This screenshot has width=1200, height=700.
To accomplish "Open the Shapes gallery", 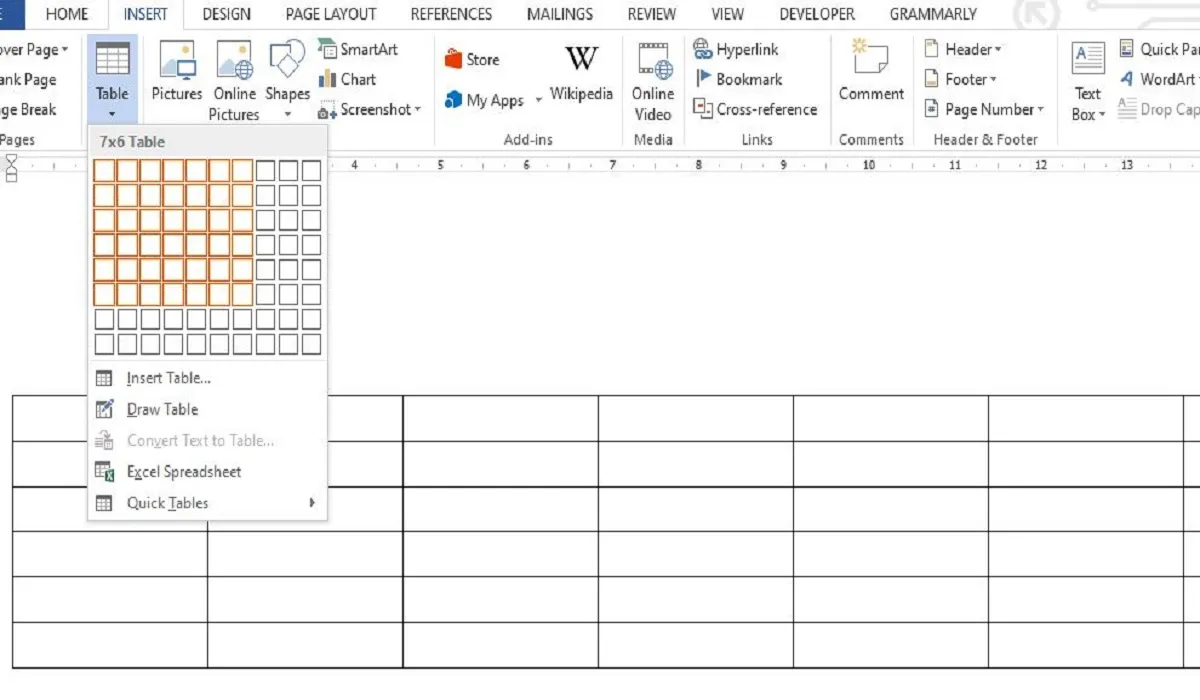I will pos(288,80).
